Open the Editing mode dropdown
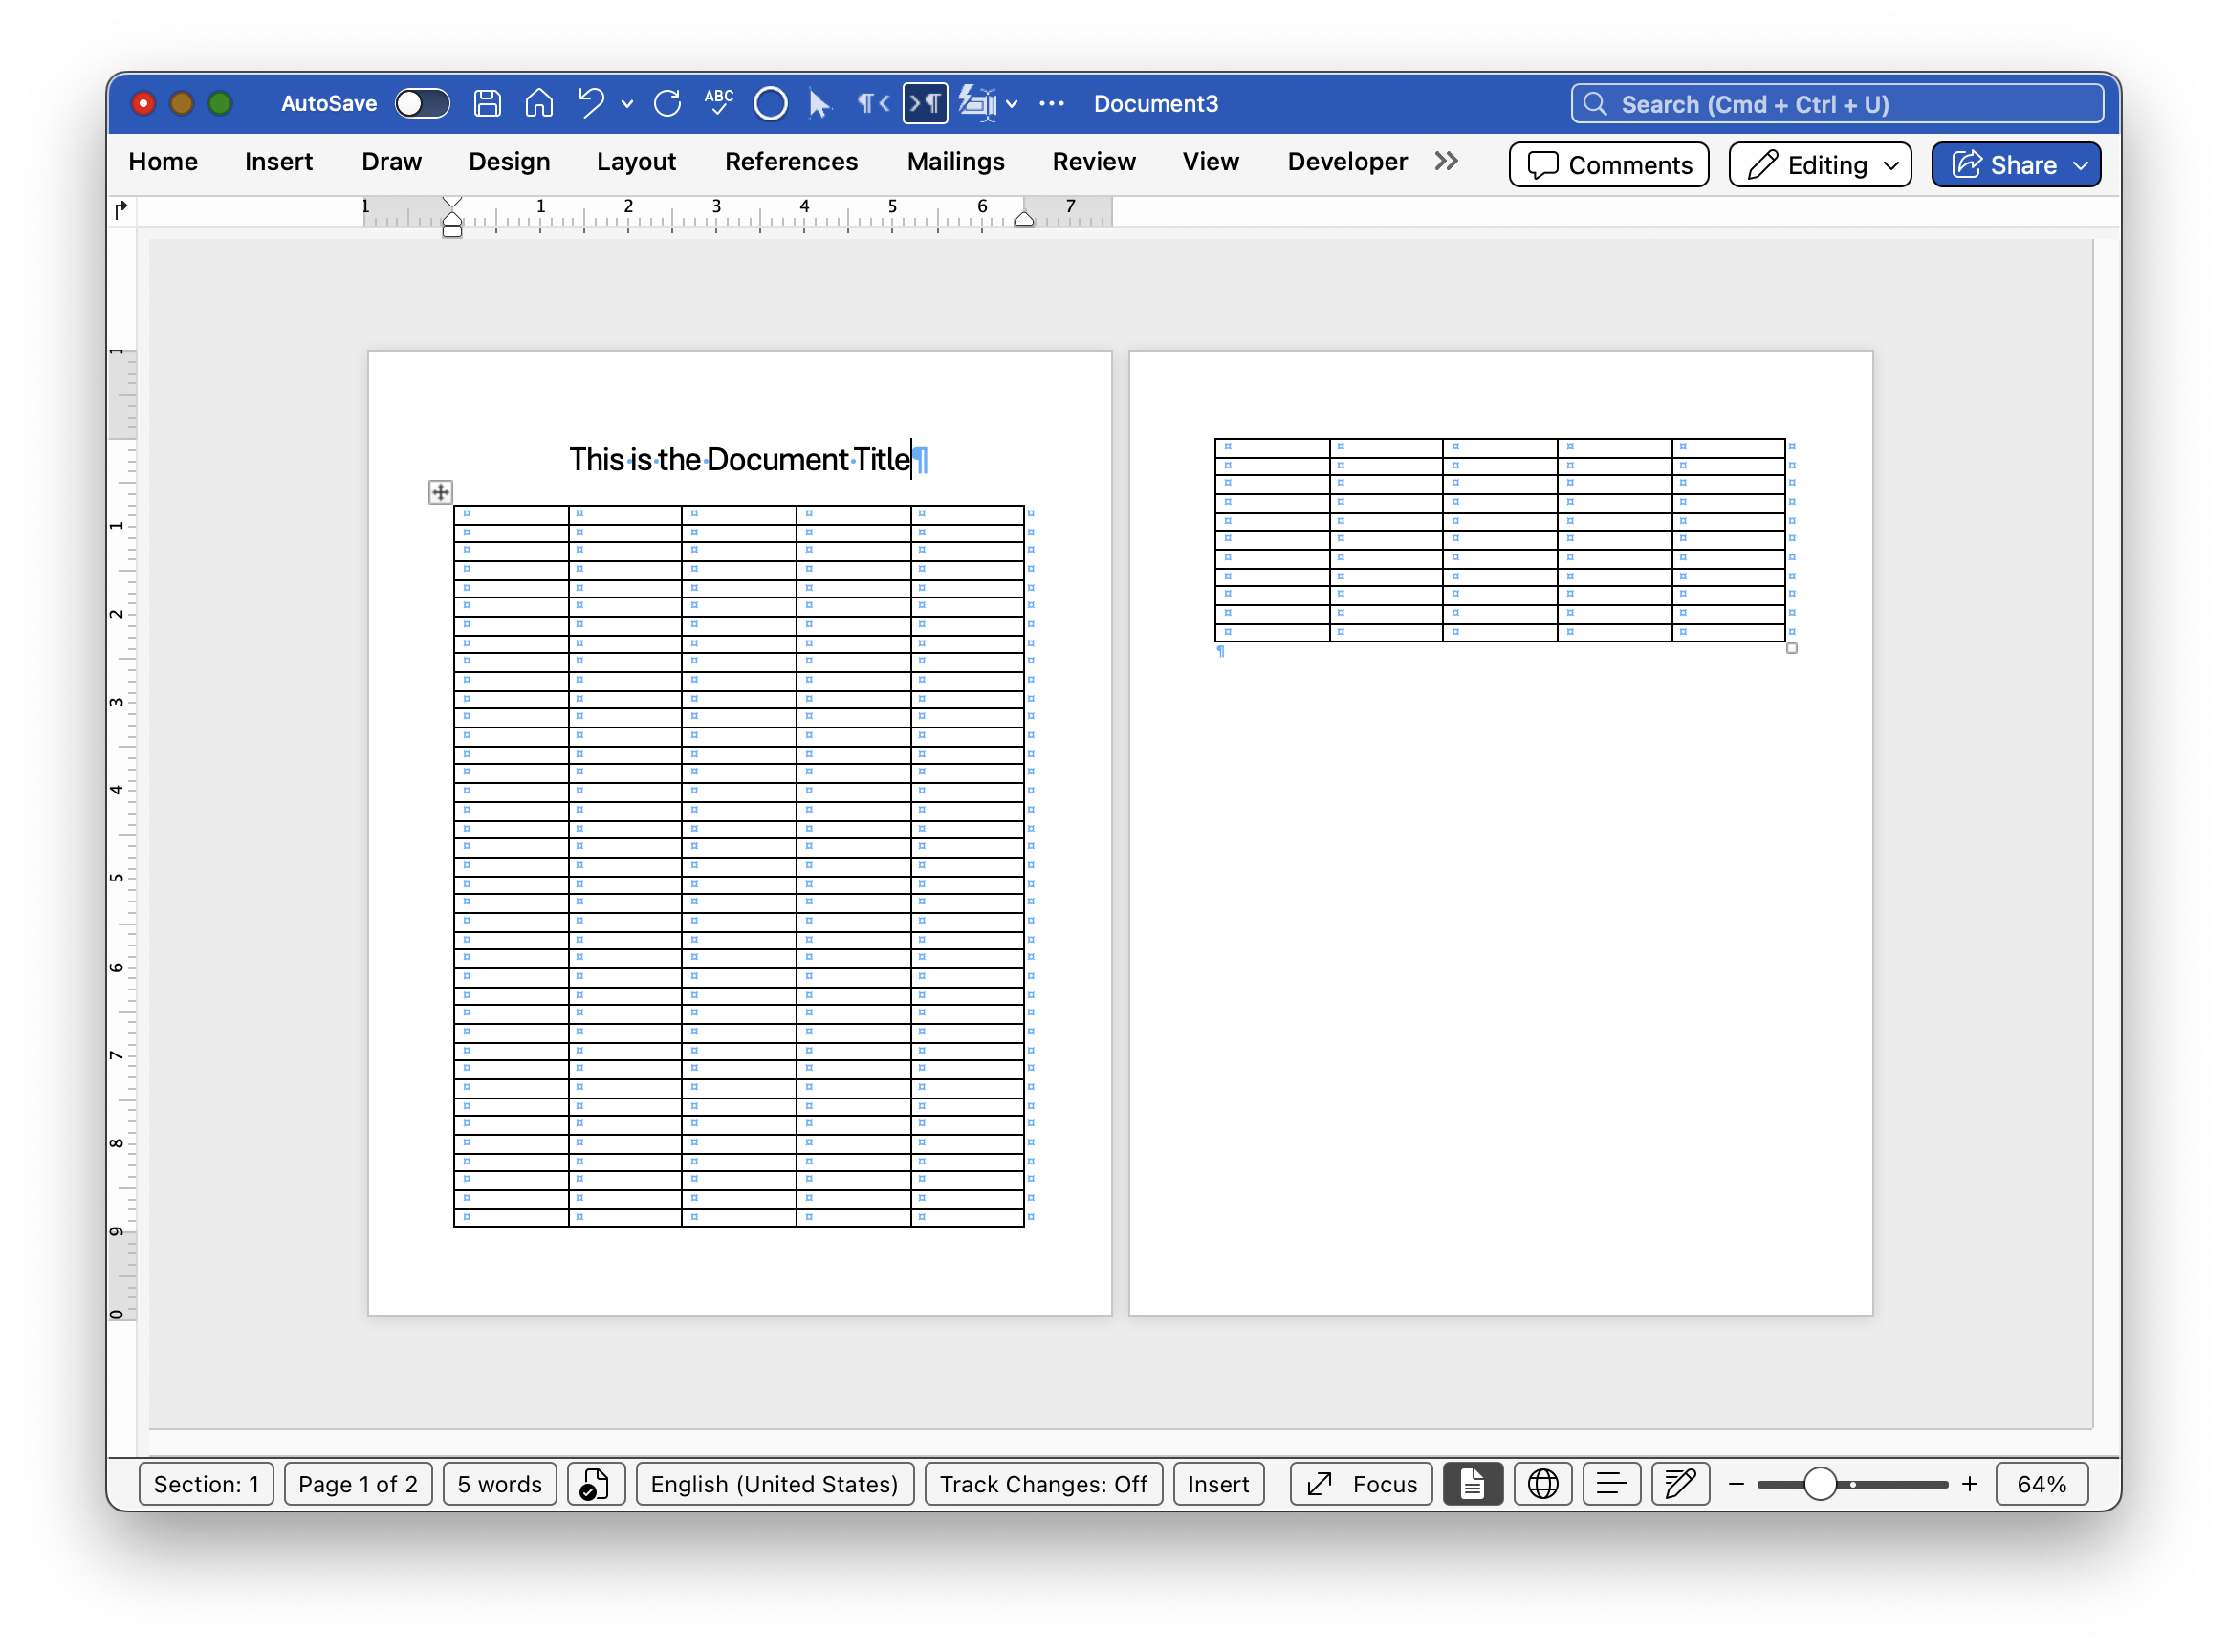The width and height of the screenshot is (2228, 1652). tap(1820, 165)
